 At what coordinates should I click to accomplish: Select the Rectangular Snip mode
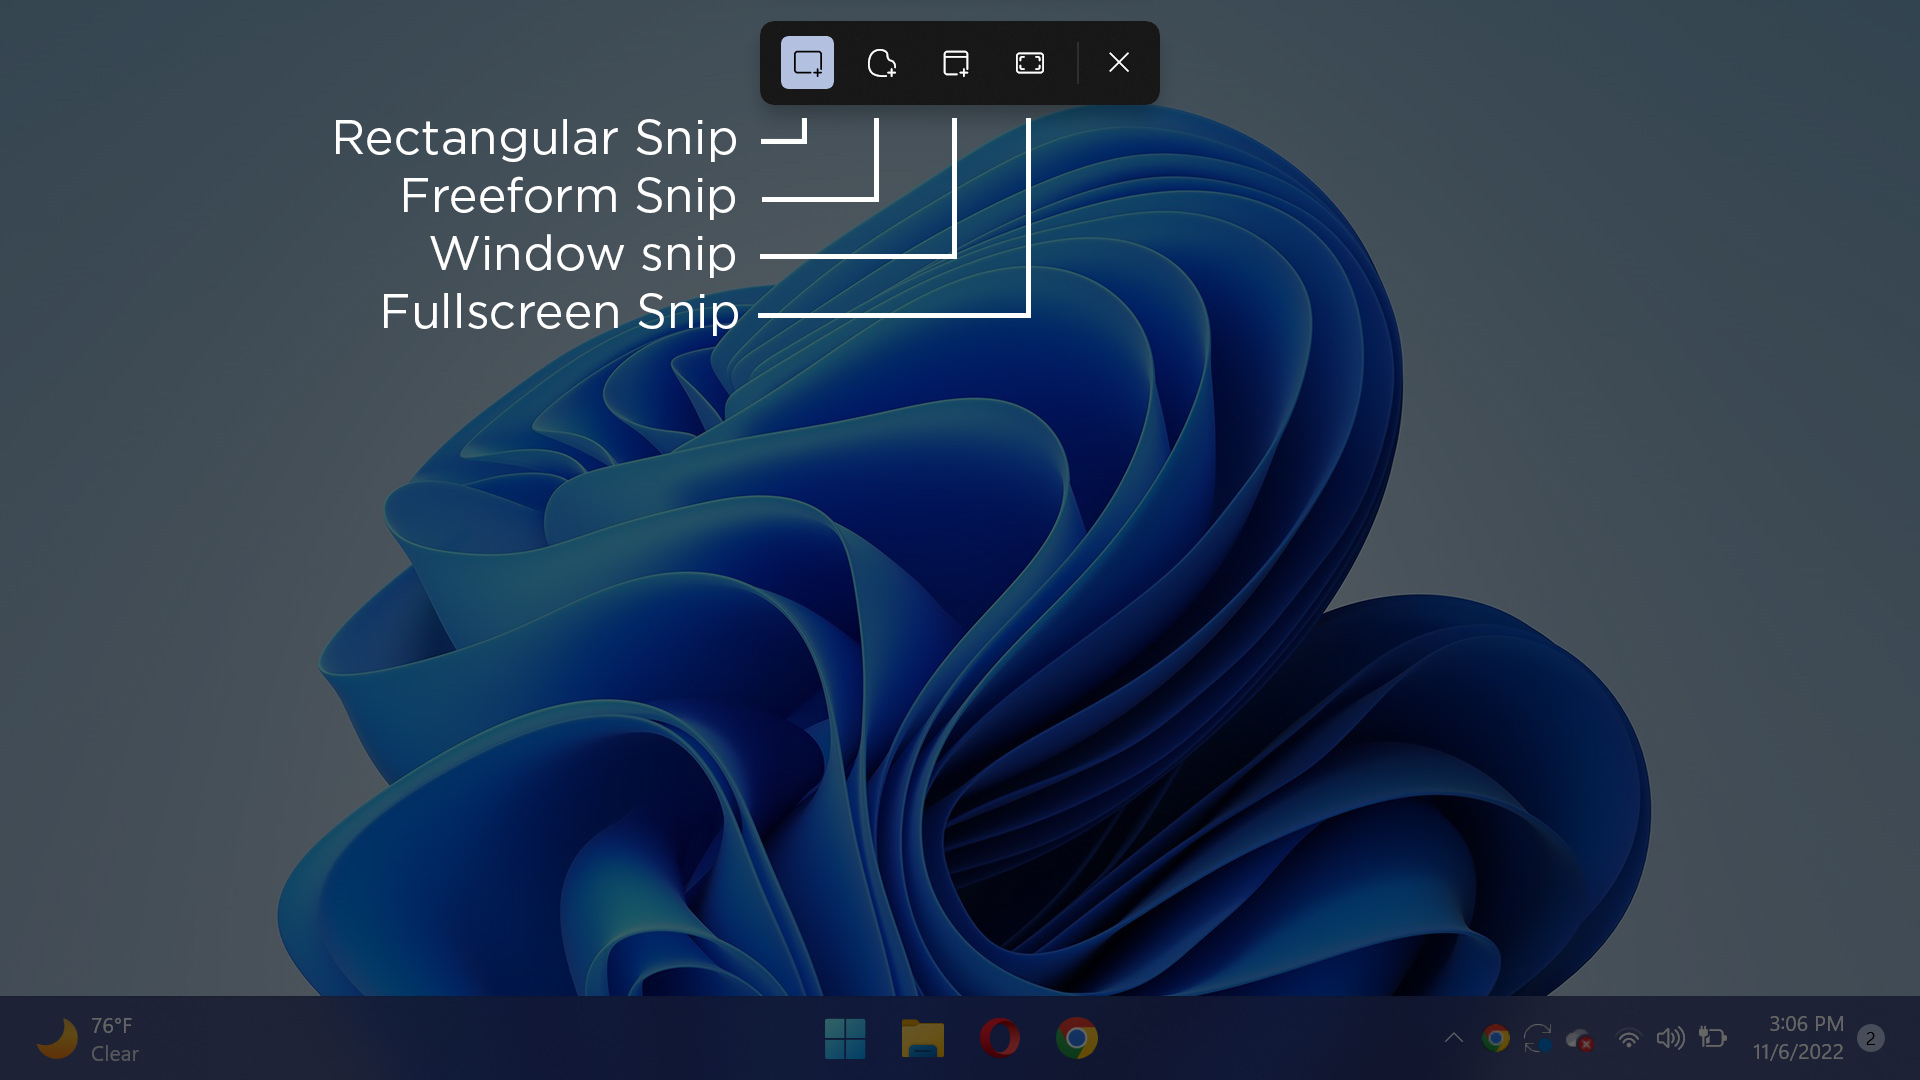pyautogui.click(x=807, y=63)
